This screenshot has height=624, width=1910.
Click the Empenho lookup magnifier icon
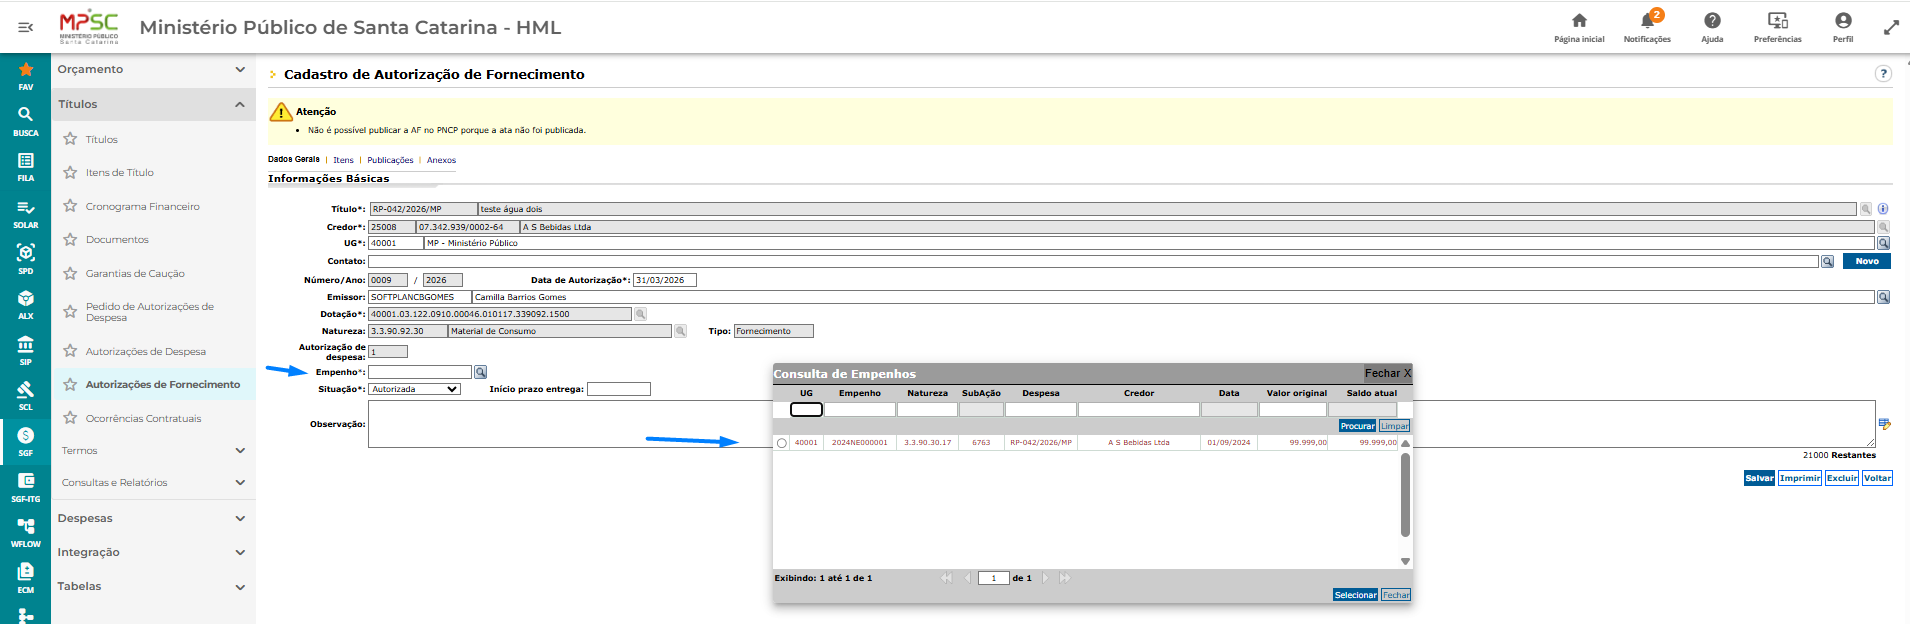(x=480, y=372)
